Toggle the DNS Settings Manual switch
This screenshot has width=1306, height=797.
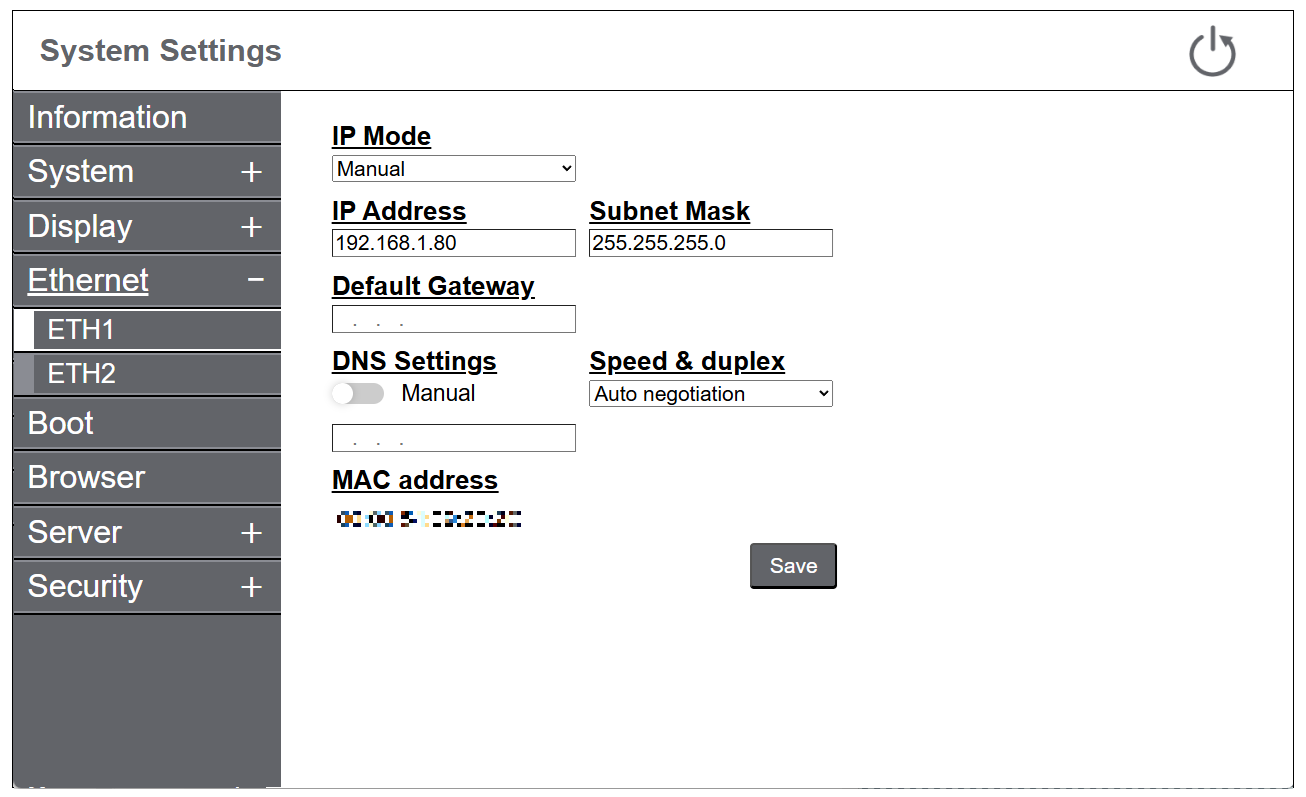coord(358,394)
